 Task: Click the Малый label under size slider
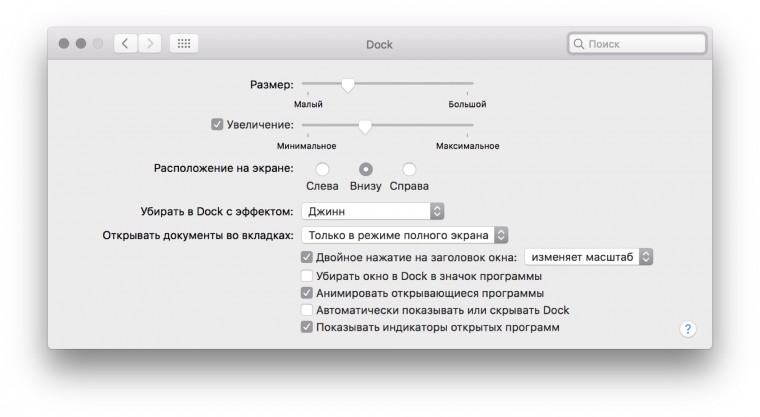pos(308,104)
